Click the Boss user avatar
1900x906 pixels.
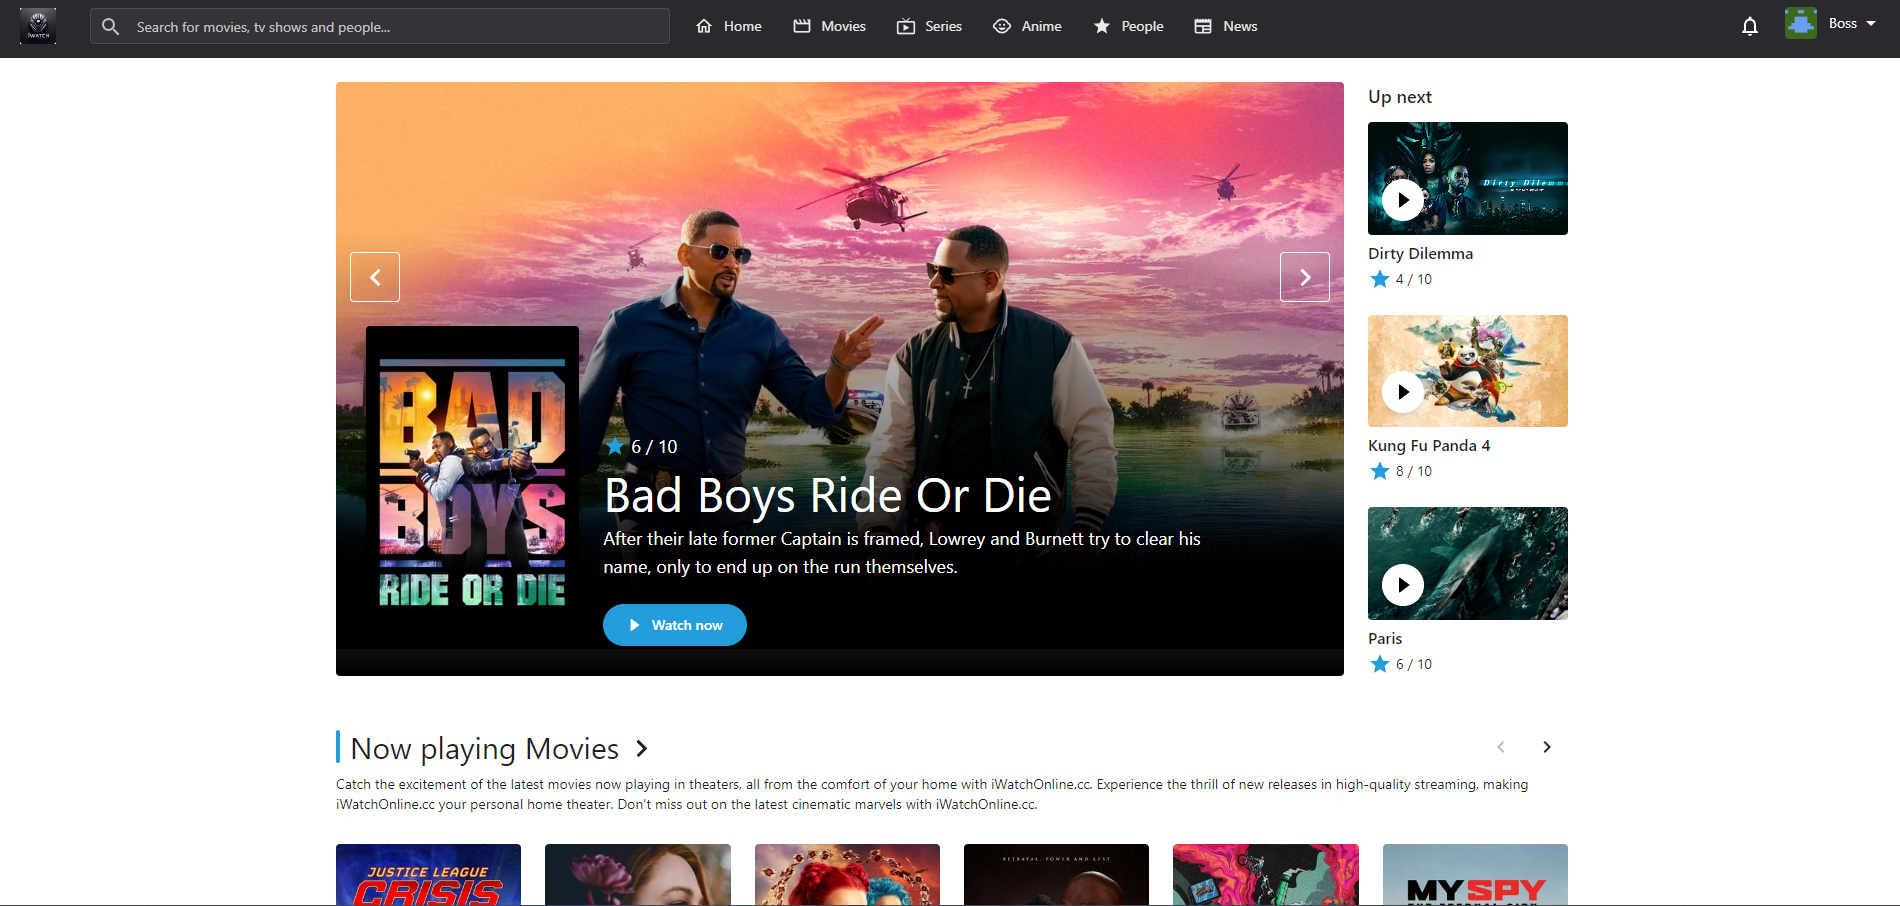(x=1801, y=23)
